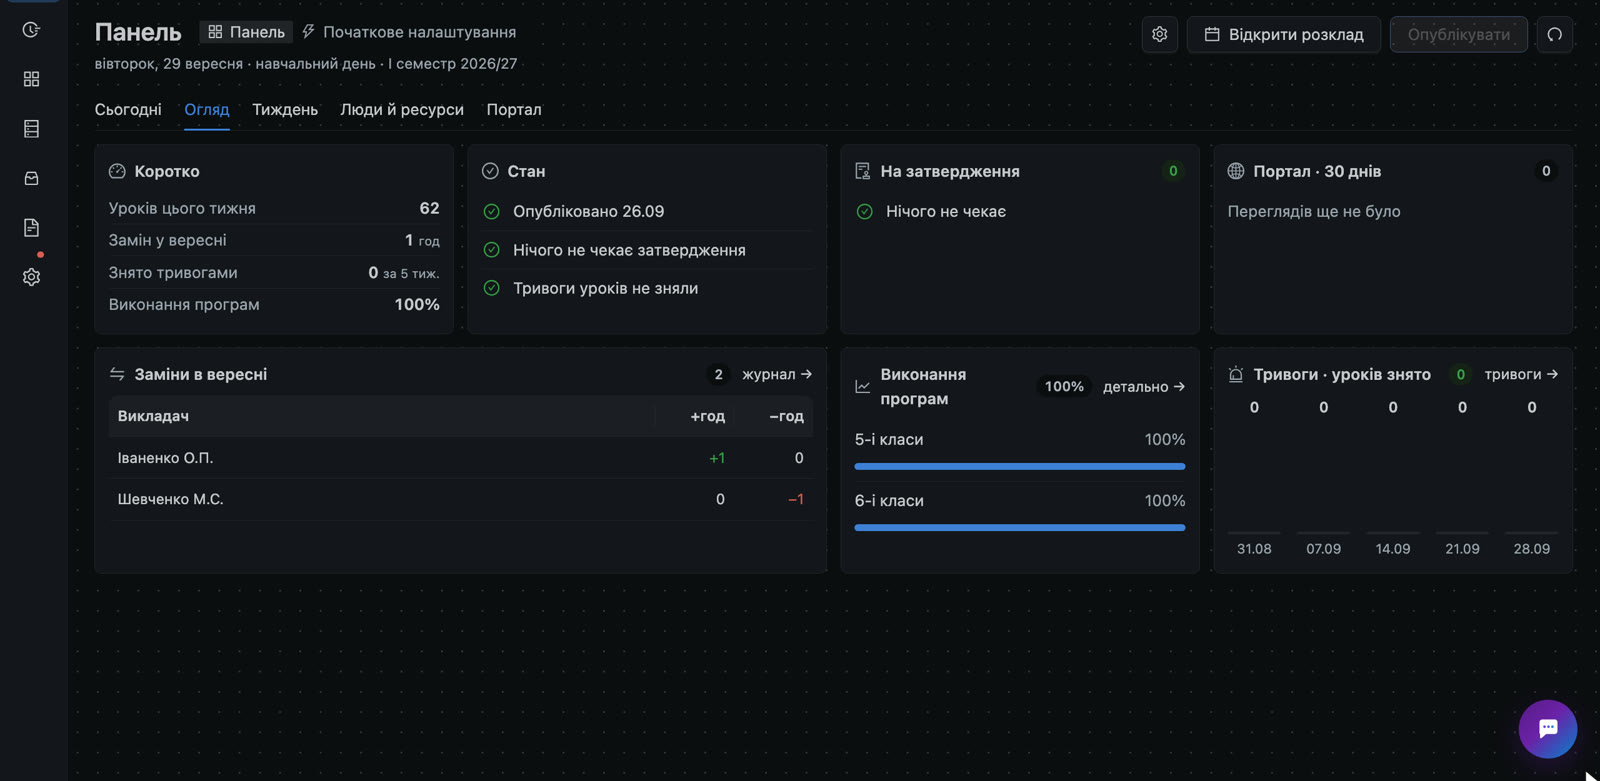Click the 5-і класи progress bar
The width and height of the screenshot is (1600, 781).
(1020, 466)
